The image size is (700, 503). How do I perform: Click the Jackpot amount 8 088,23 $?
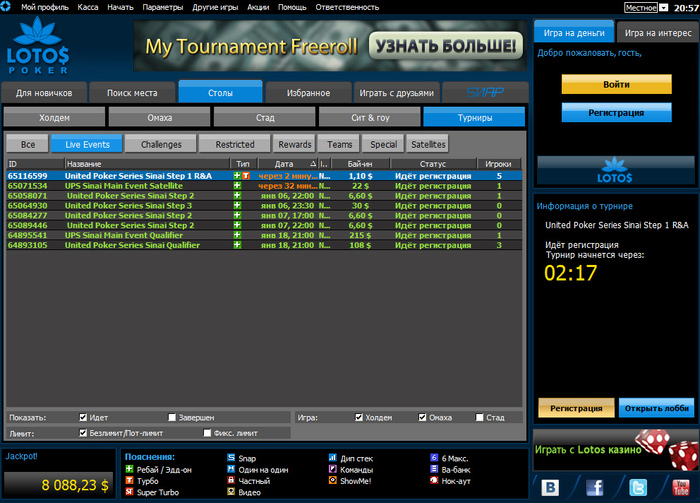75,485
